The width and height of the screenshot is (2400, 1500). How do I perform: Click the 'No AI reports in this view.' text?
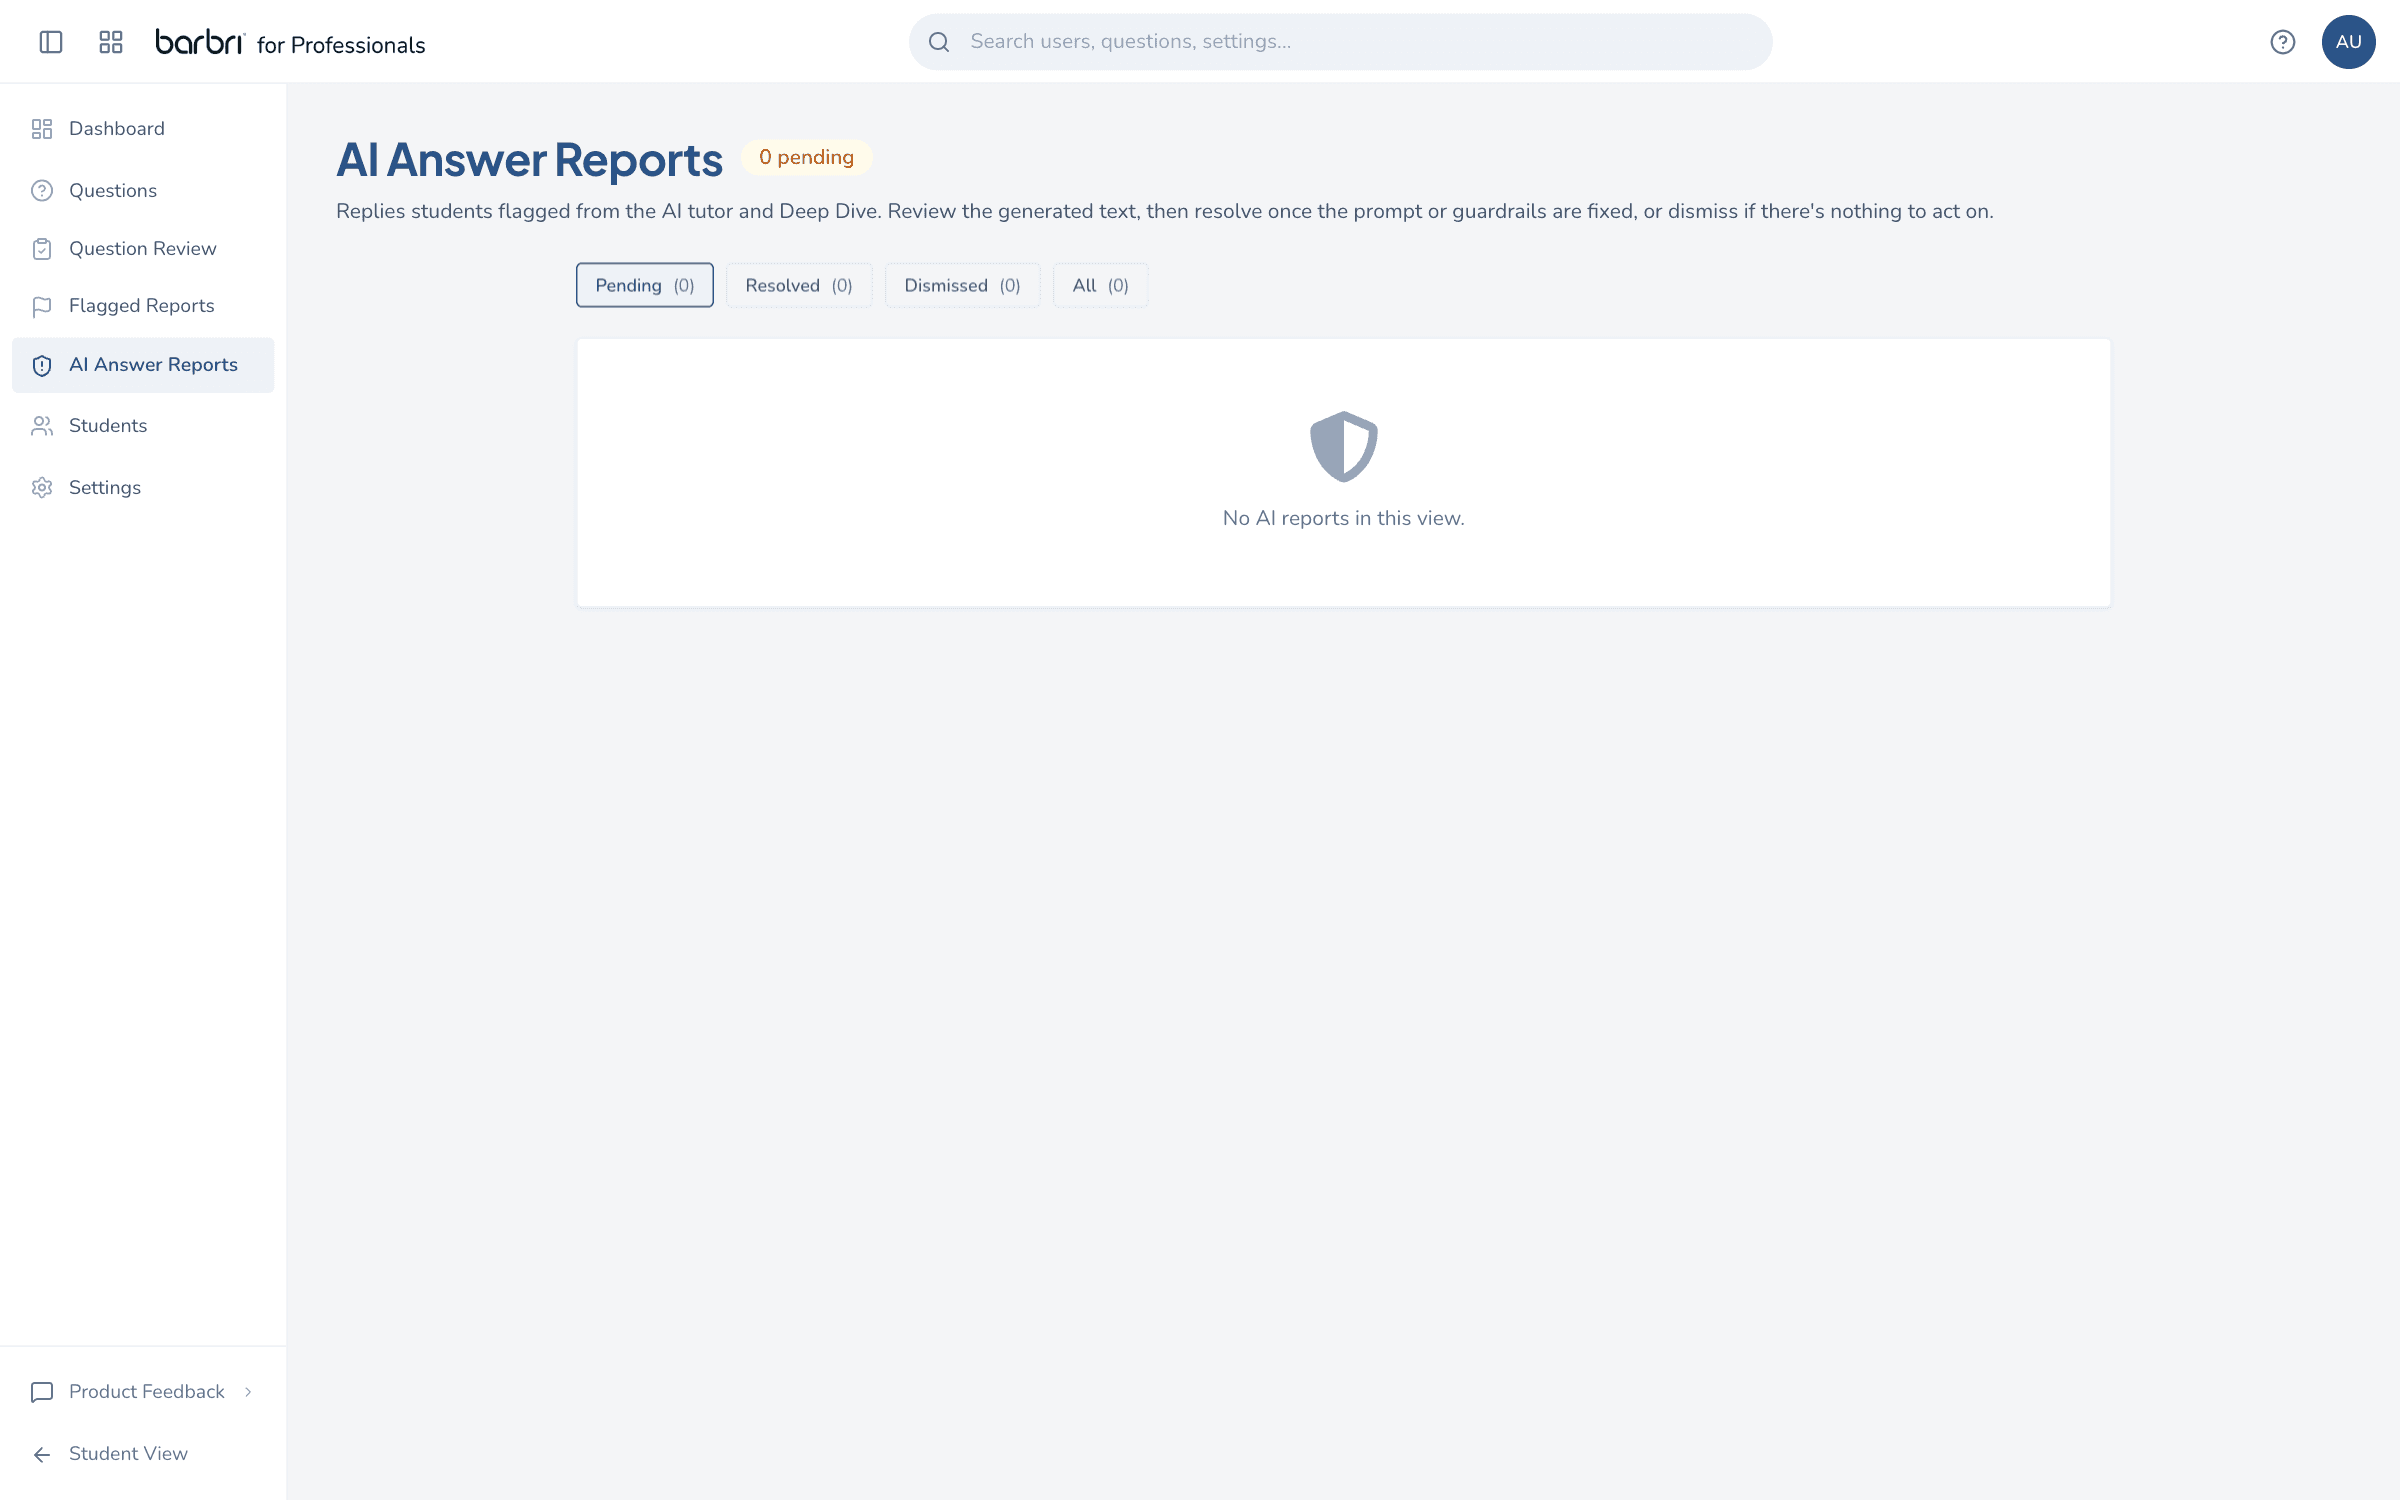pos(1343,518)
